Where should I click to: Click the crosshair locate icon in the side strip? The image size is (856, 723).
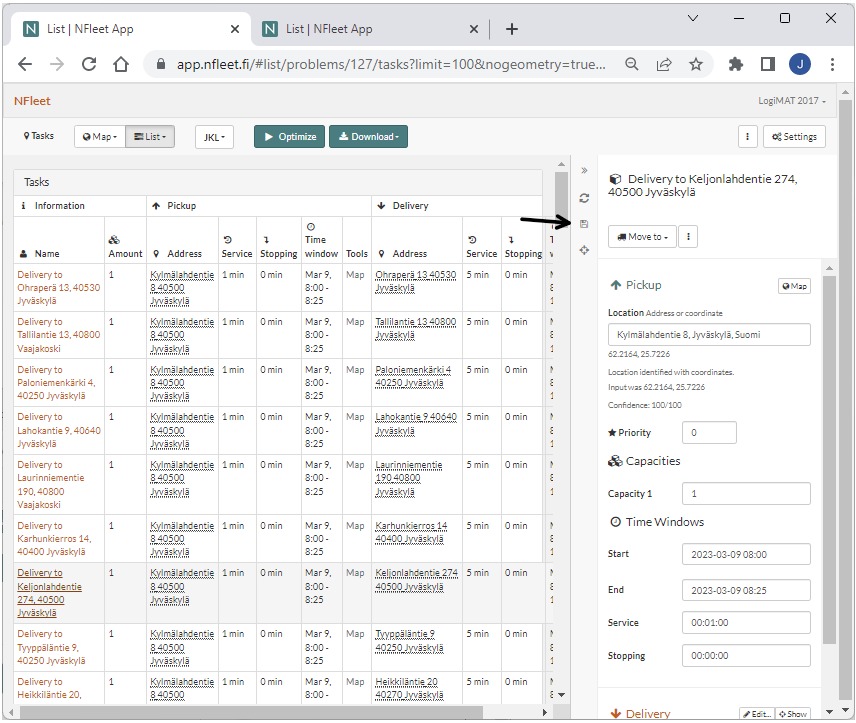[x=584, y=250]
